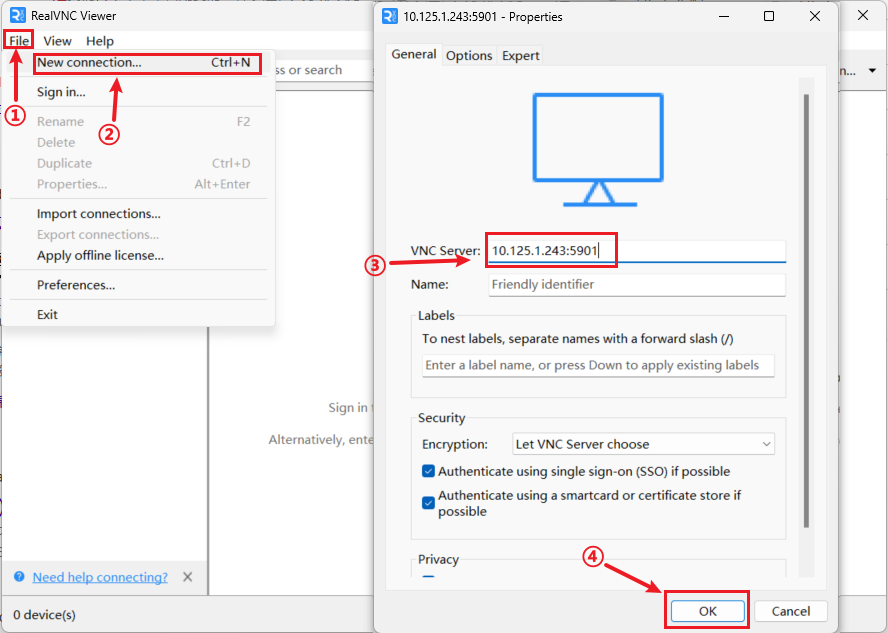Toggle smartcard or certificate store checkbox

(x=428, y=503)
